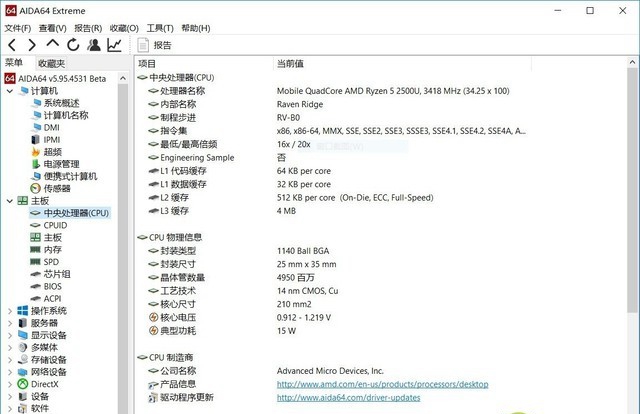Click the 报告 report toolbar button

point(155,45)
